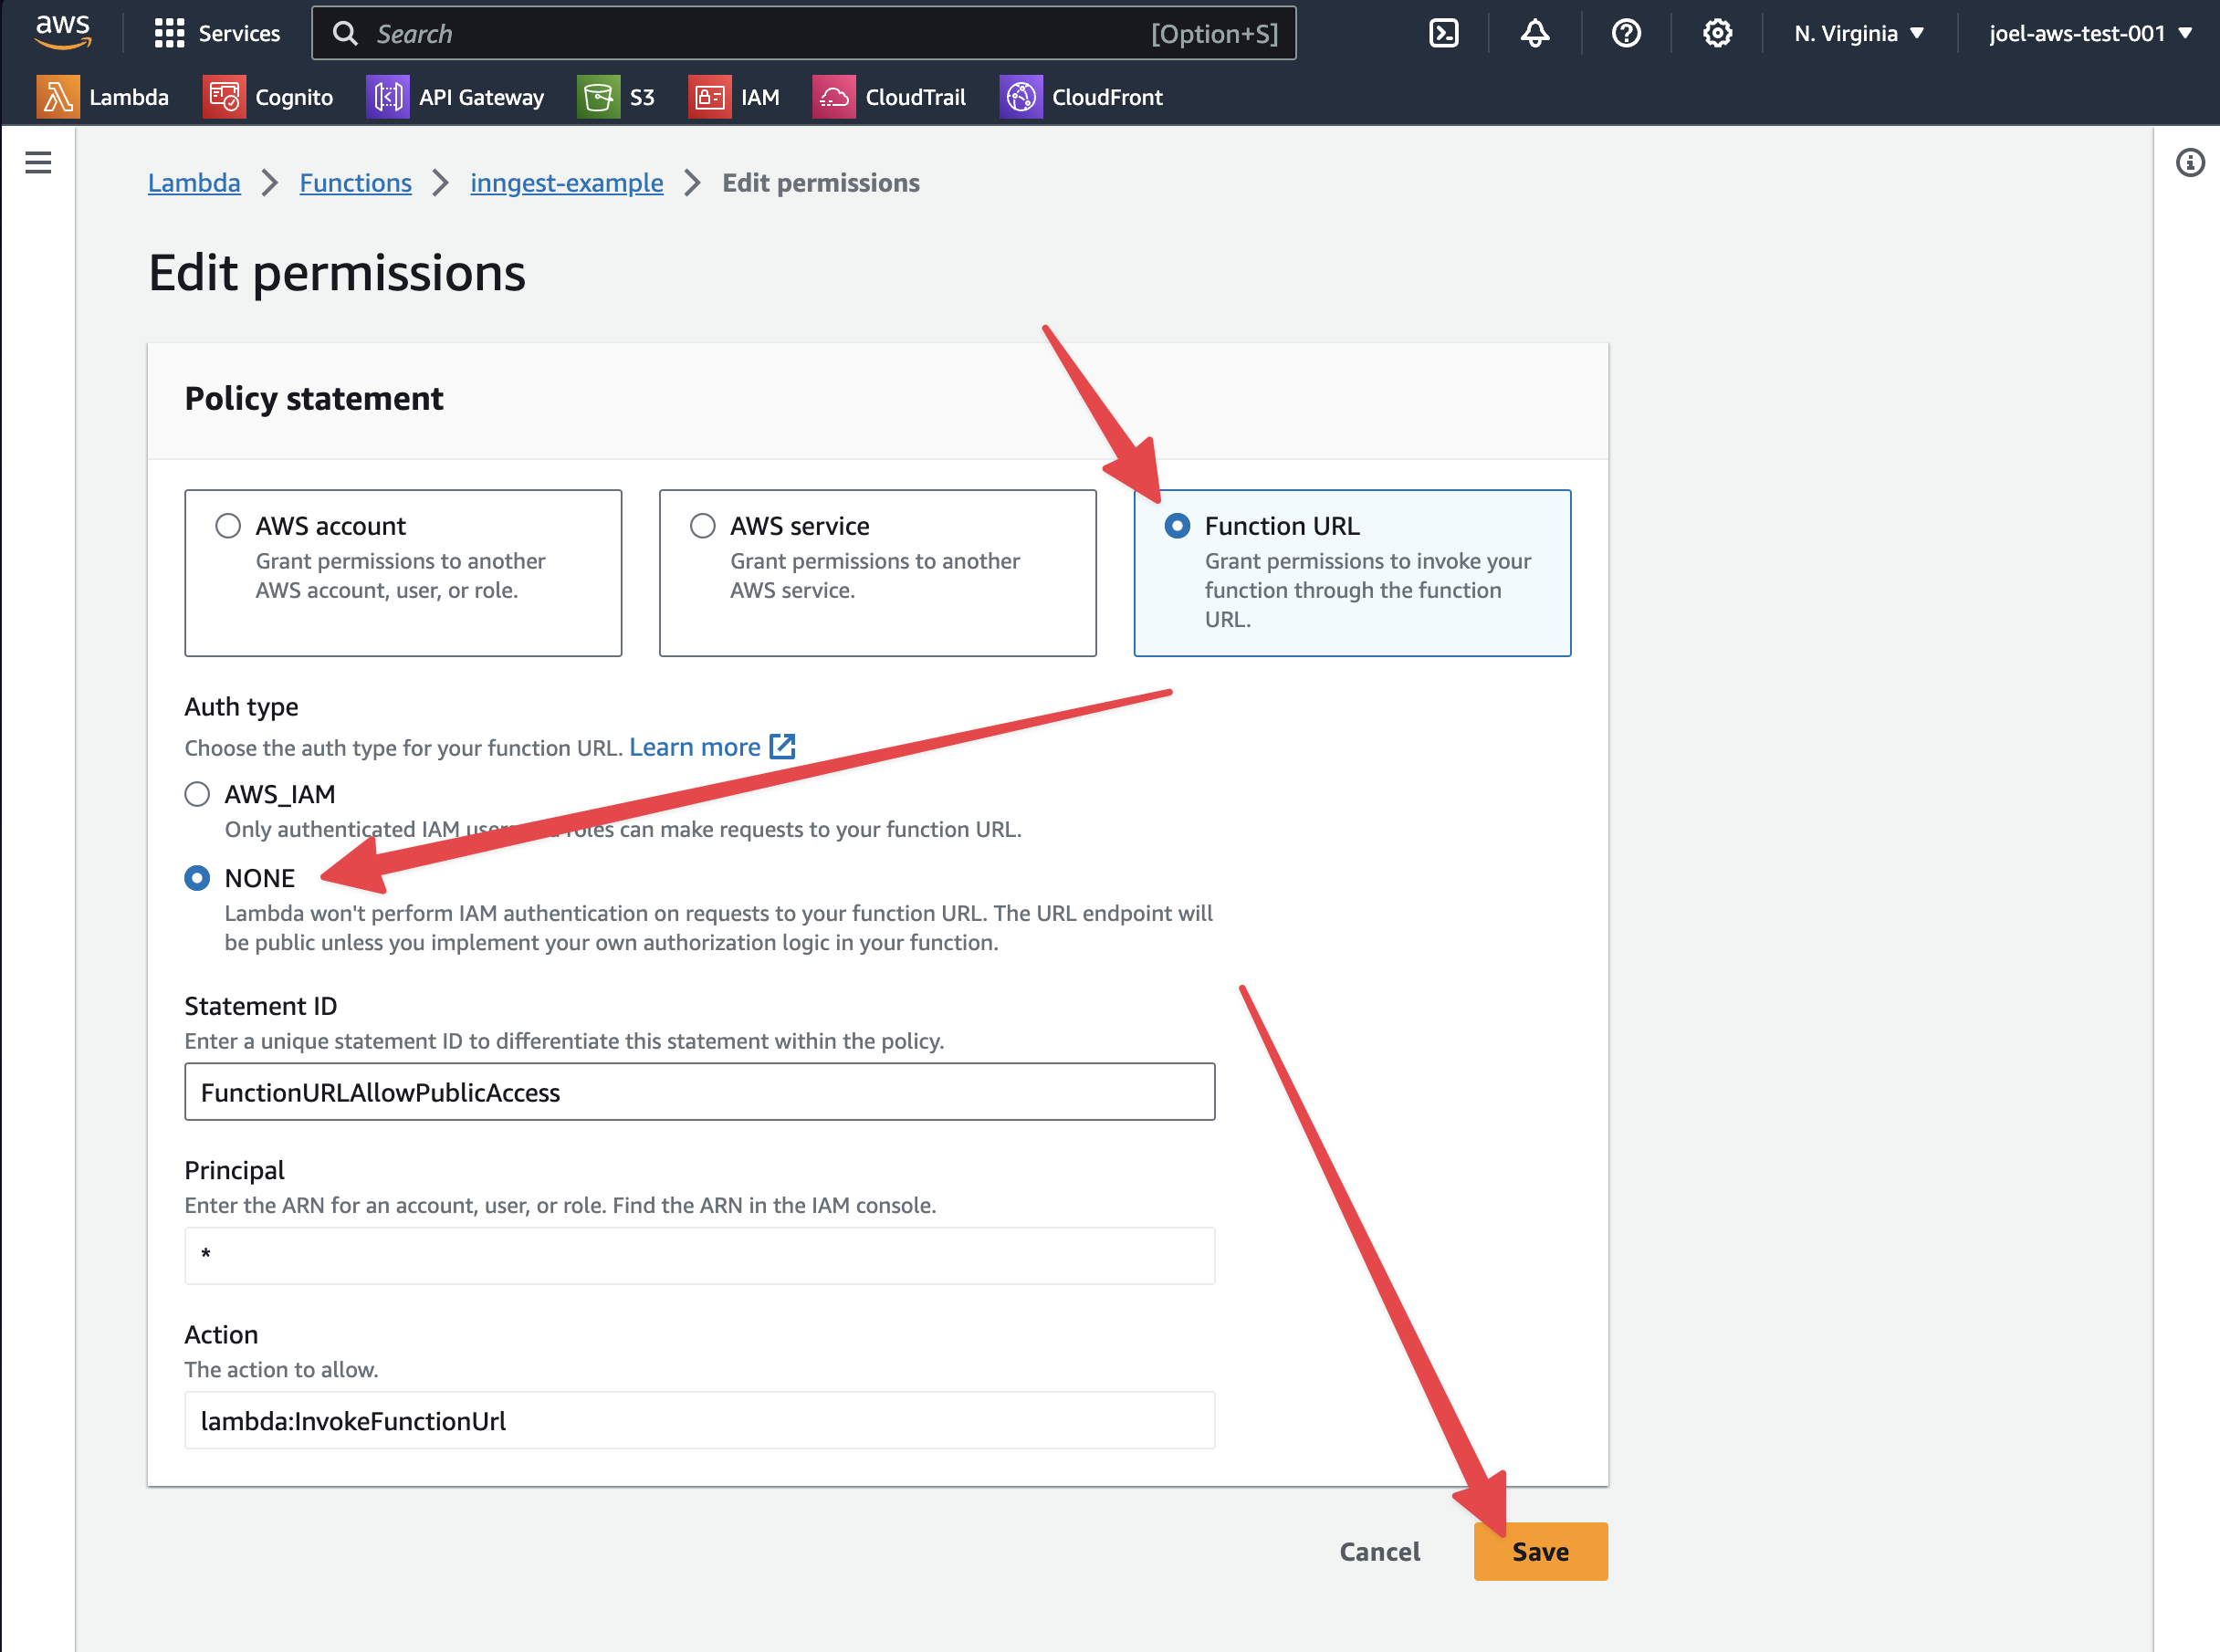
Task: Go to Functions breadcrumb
Action: (x=355, y=183)
